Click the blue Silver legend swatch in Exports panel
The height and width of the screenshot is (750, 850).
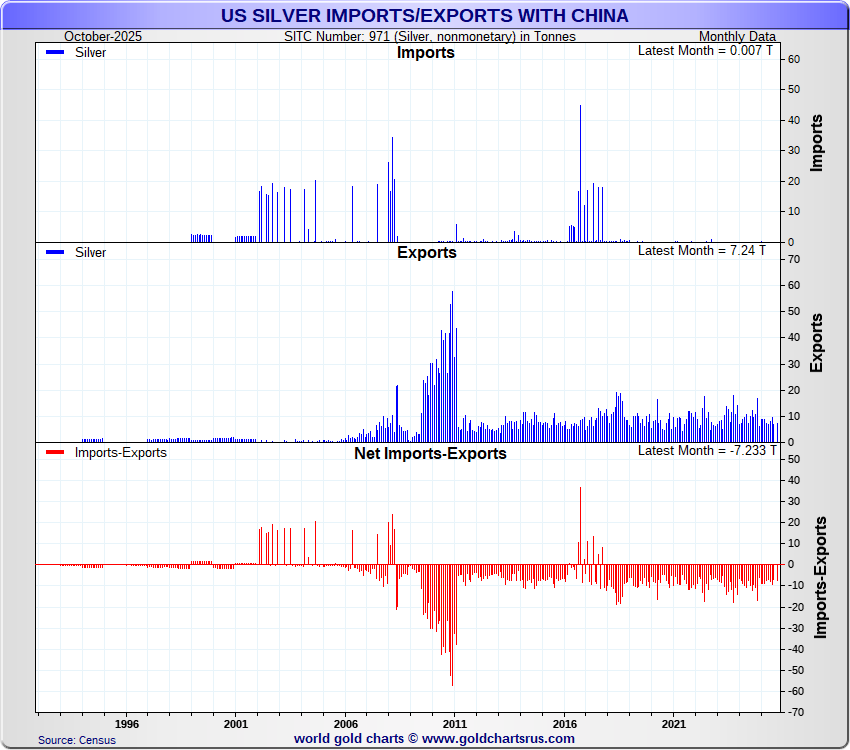[x=55, y=253]
